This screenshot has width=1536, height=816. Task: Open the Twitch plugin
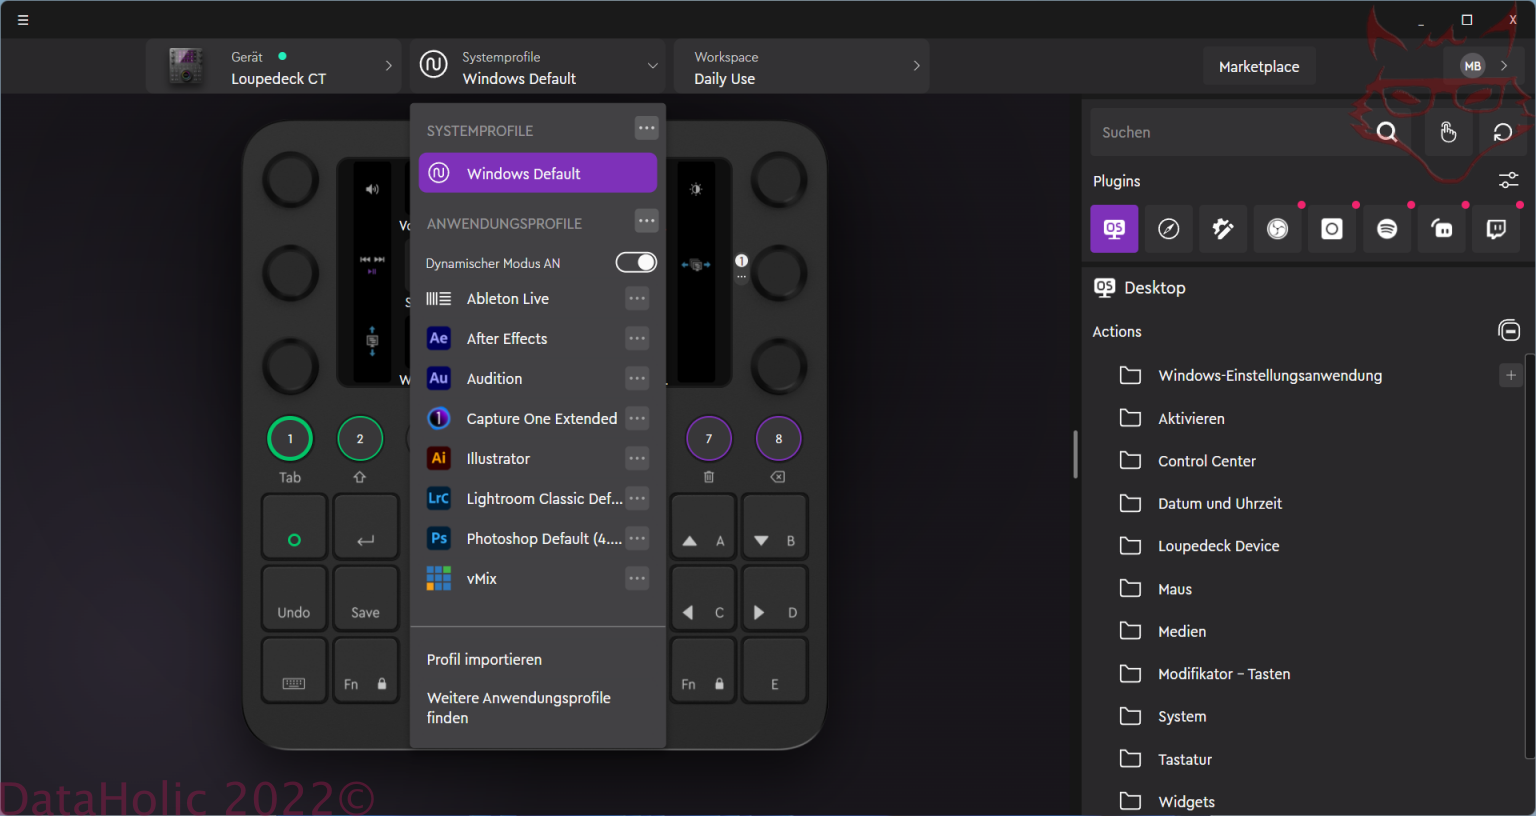[1496, 229]
